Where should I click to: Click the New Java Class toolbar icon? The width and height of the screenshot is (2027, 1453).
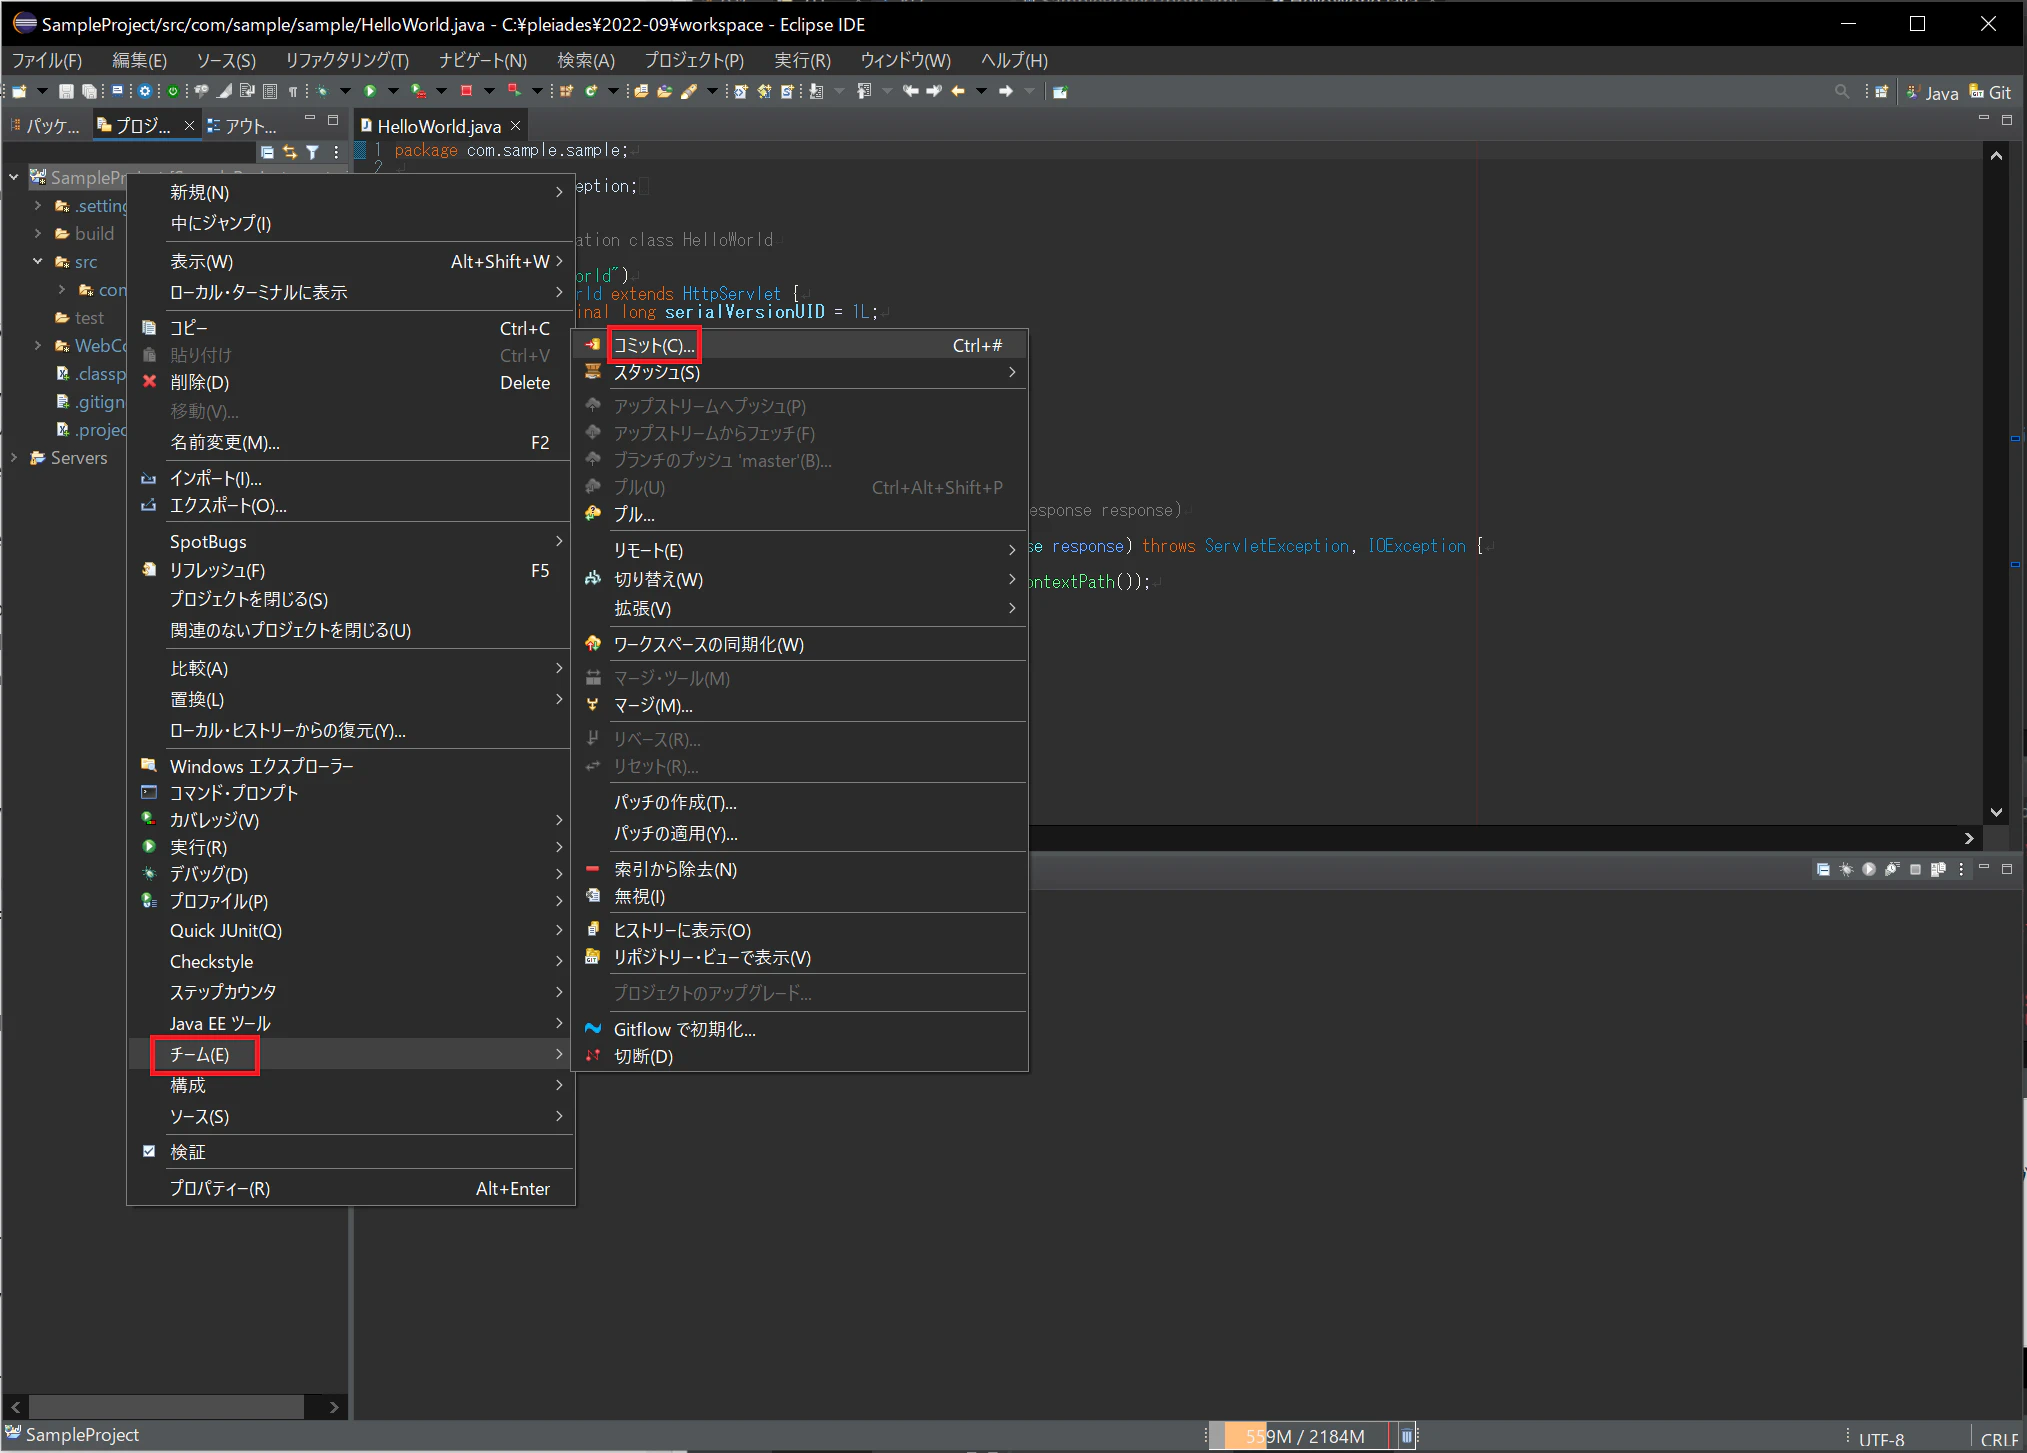click(591, 91)
